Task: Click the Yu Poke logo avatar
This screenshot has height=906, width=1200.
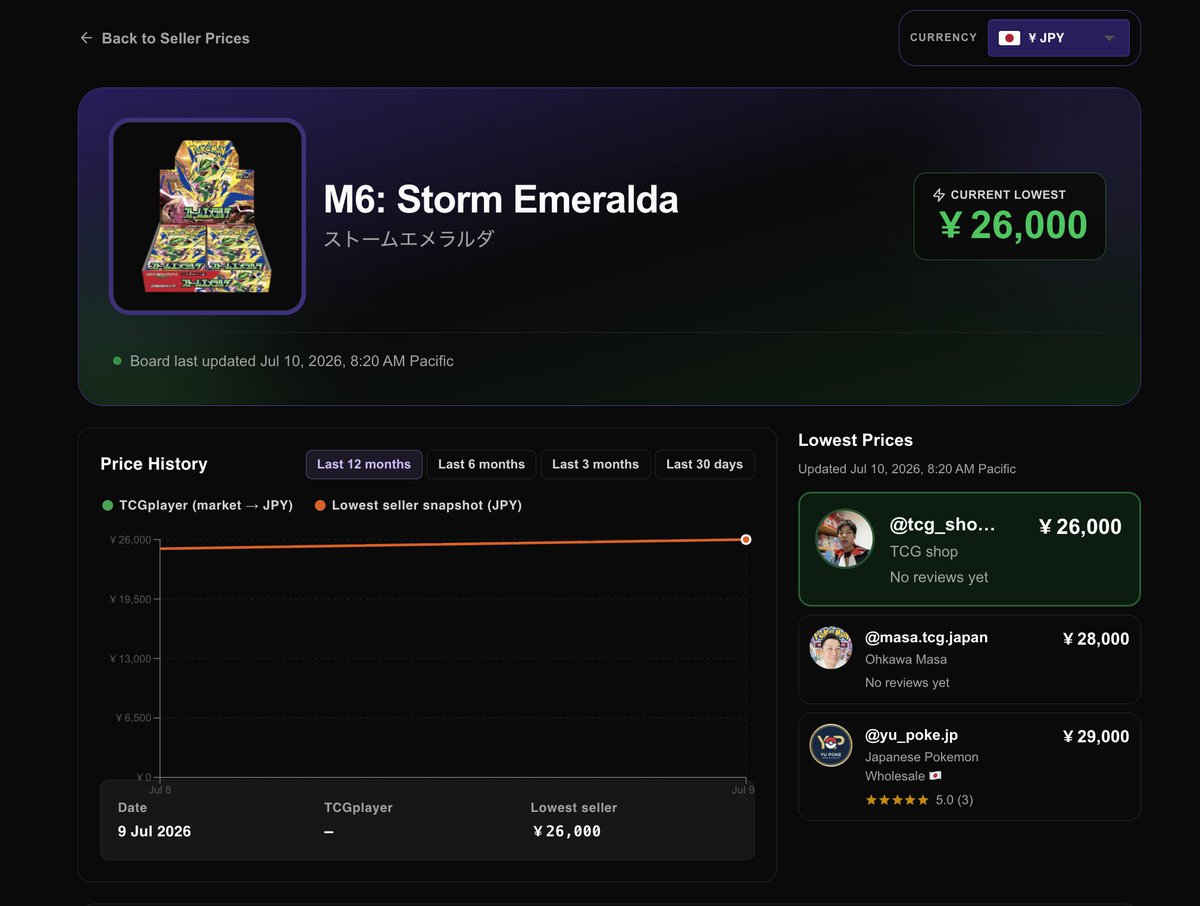Action: coord(830,745)
